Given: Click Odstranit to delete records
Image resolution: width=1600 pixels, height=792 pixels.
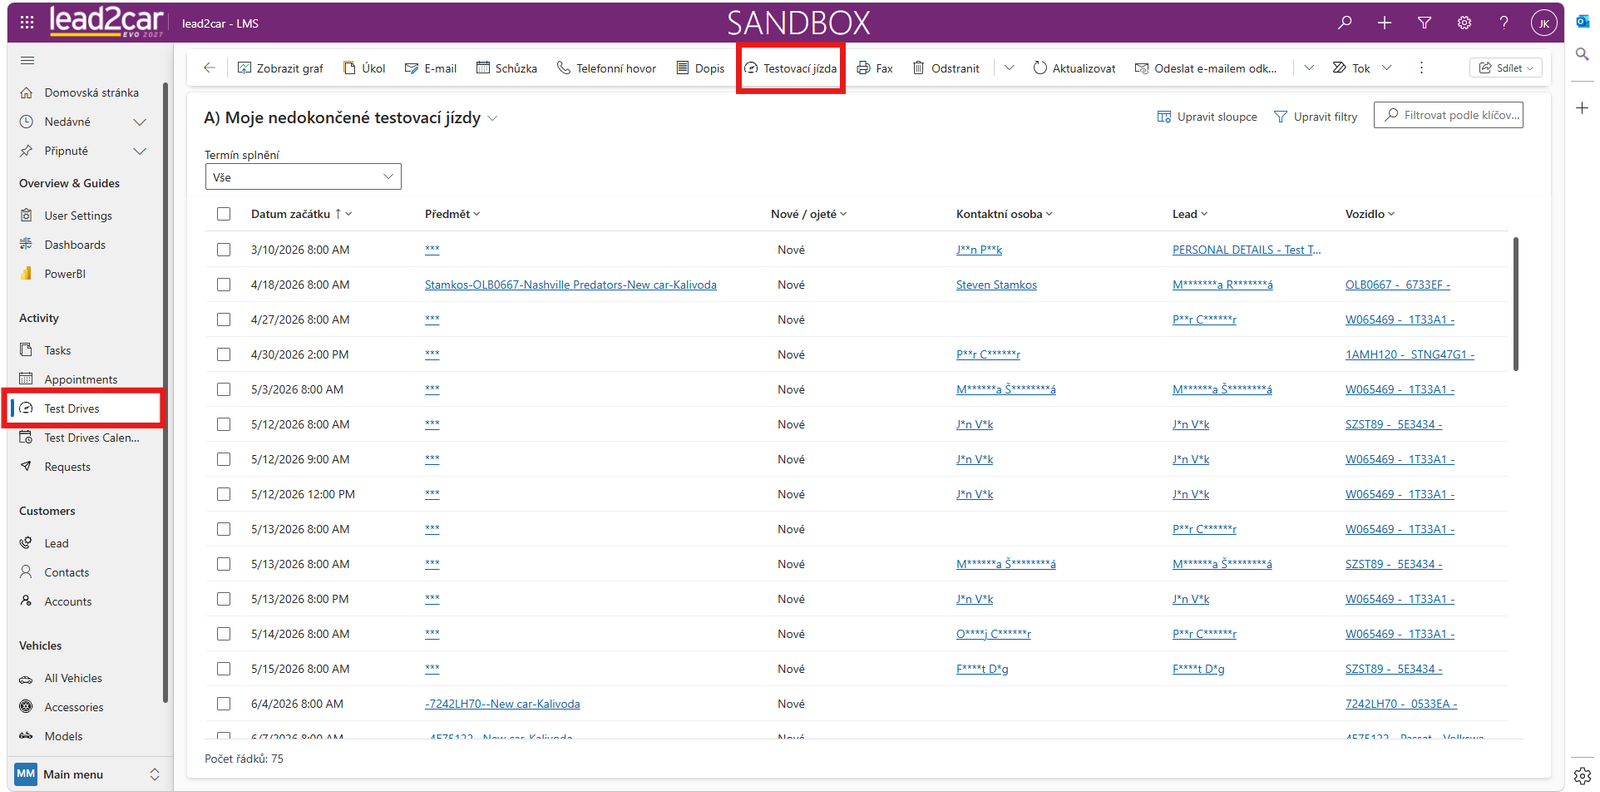Looking at the screenshot, I should point(946,68).
